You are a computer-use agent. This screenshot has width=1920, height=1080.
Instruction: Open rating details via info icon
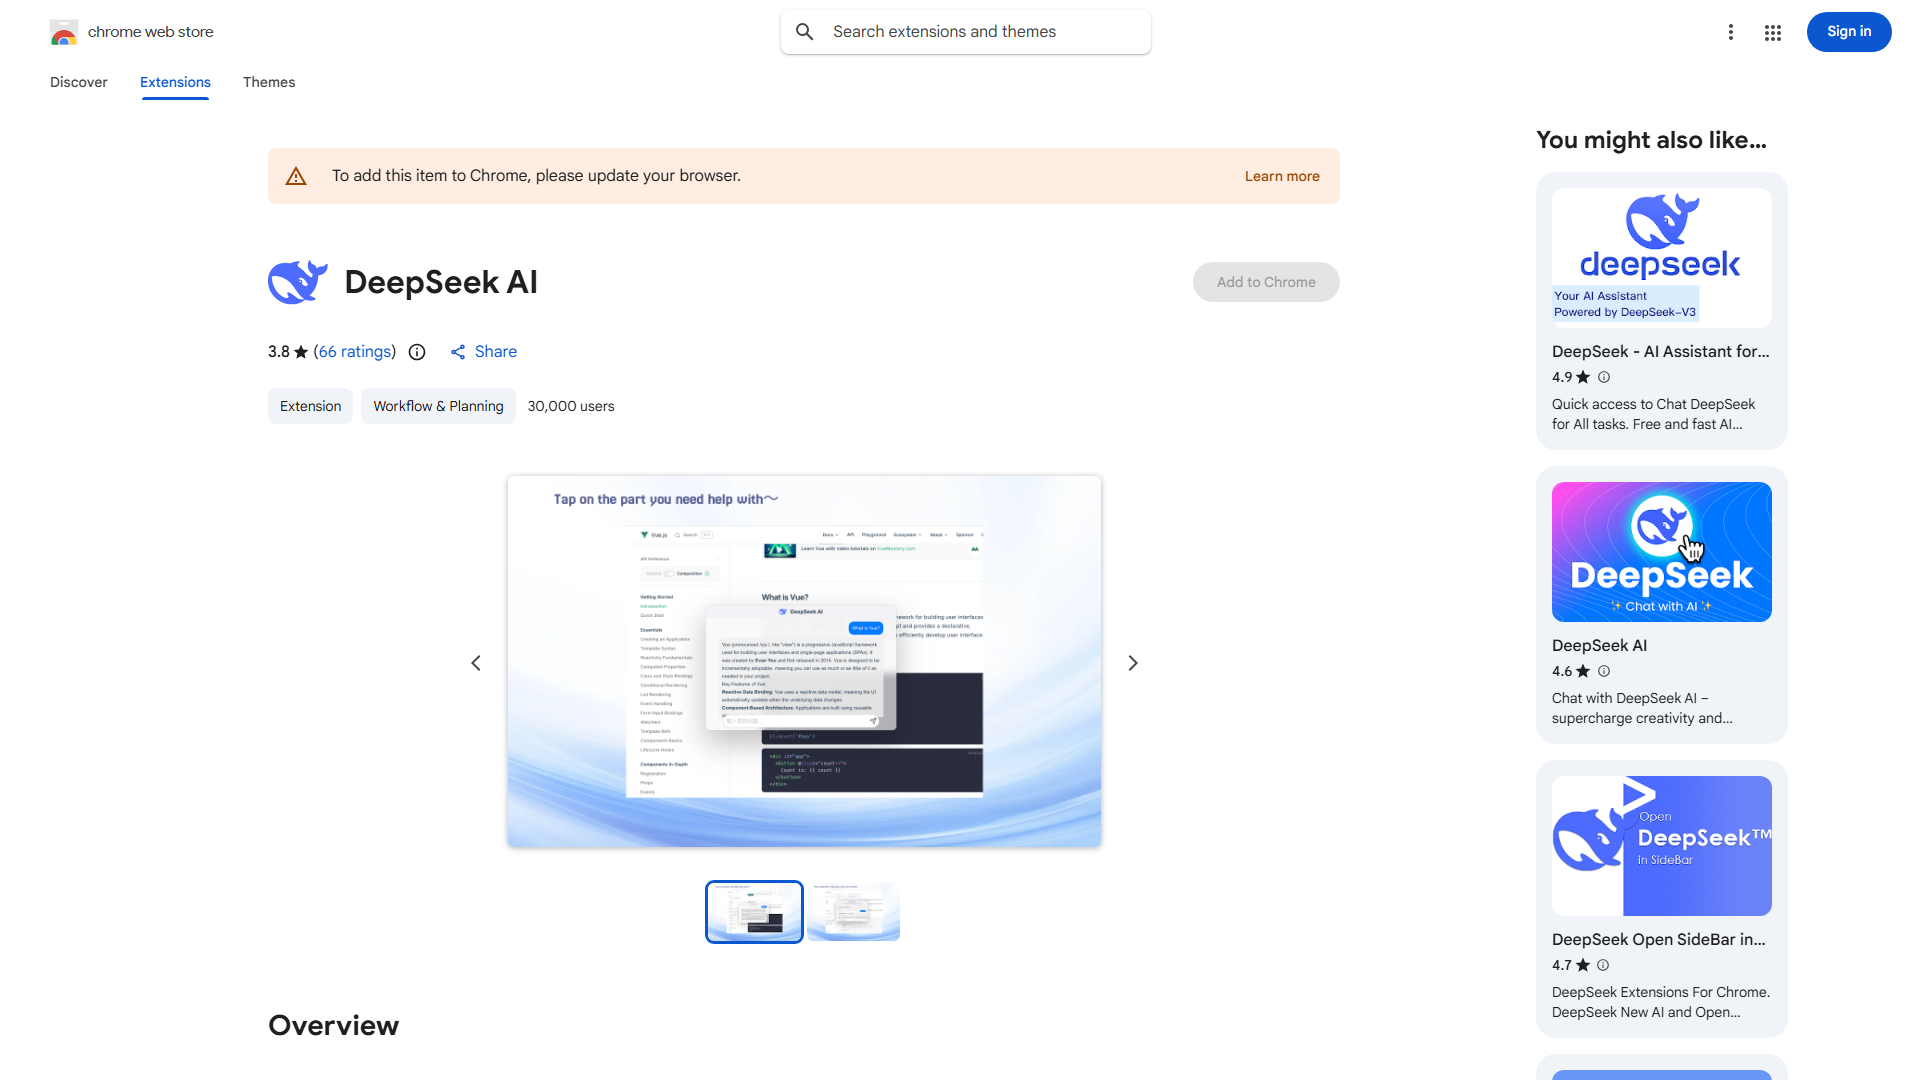coord(417,352)
